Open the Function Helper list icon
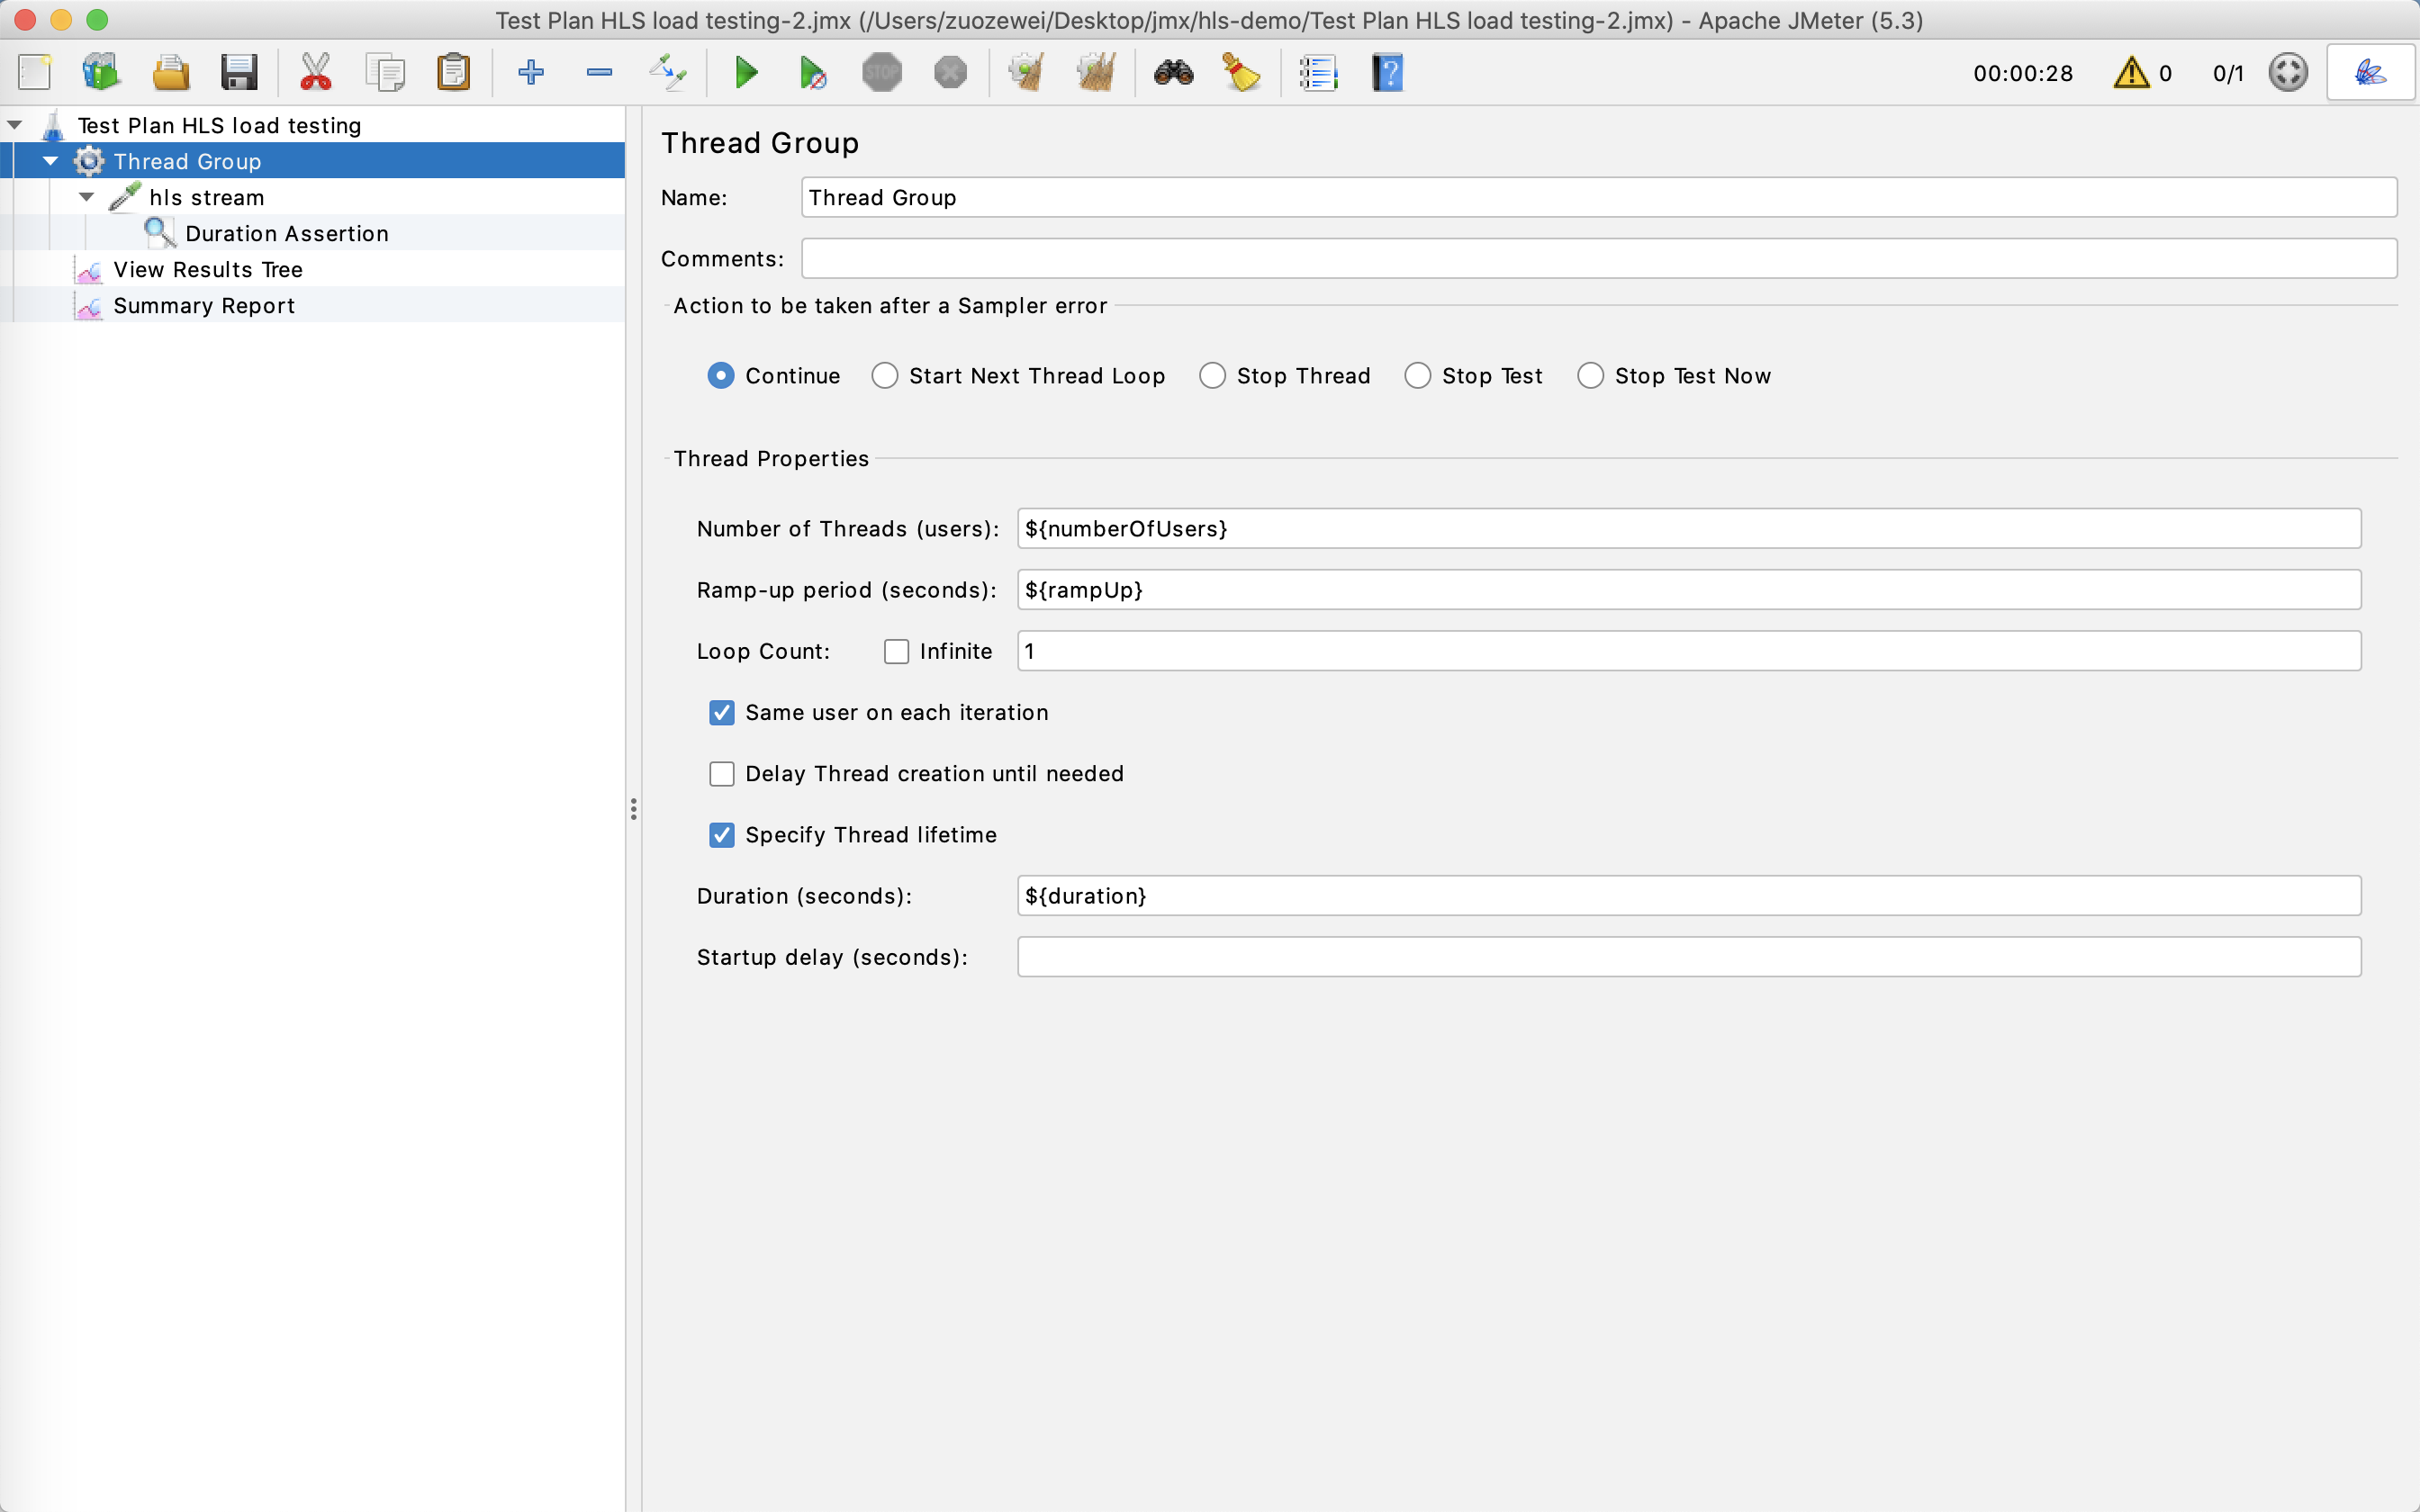This screenshot has width=2420, height=1512. pos(1318,72)
